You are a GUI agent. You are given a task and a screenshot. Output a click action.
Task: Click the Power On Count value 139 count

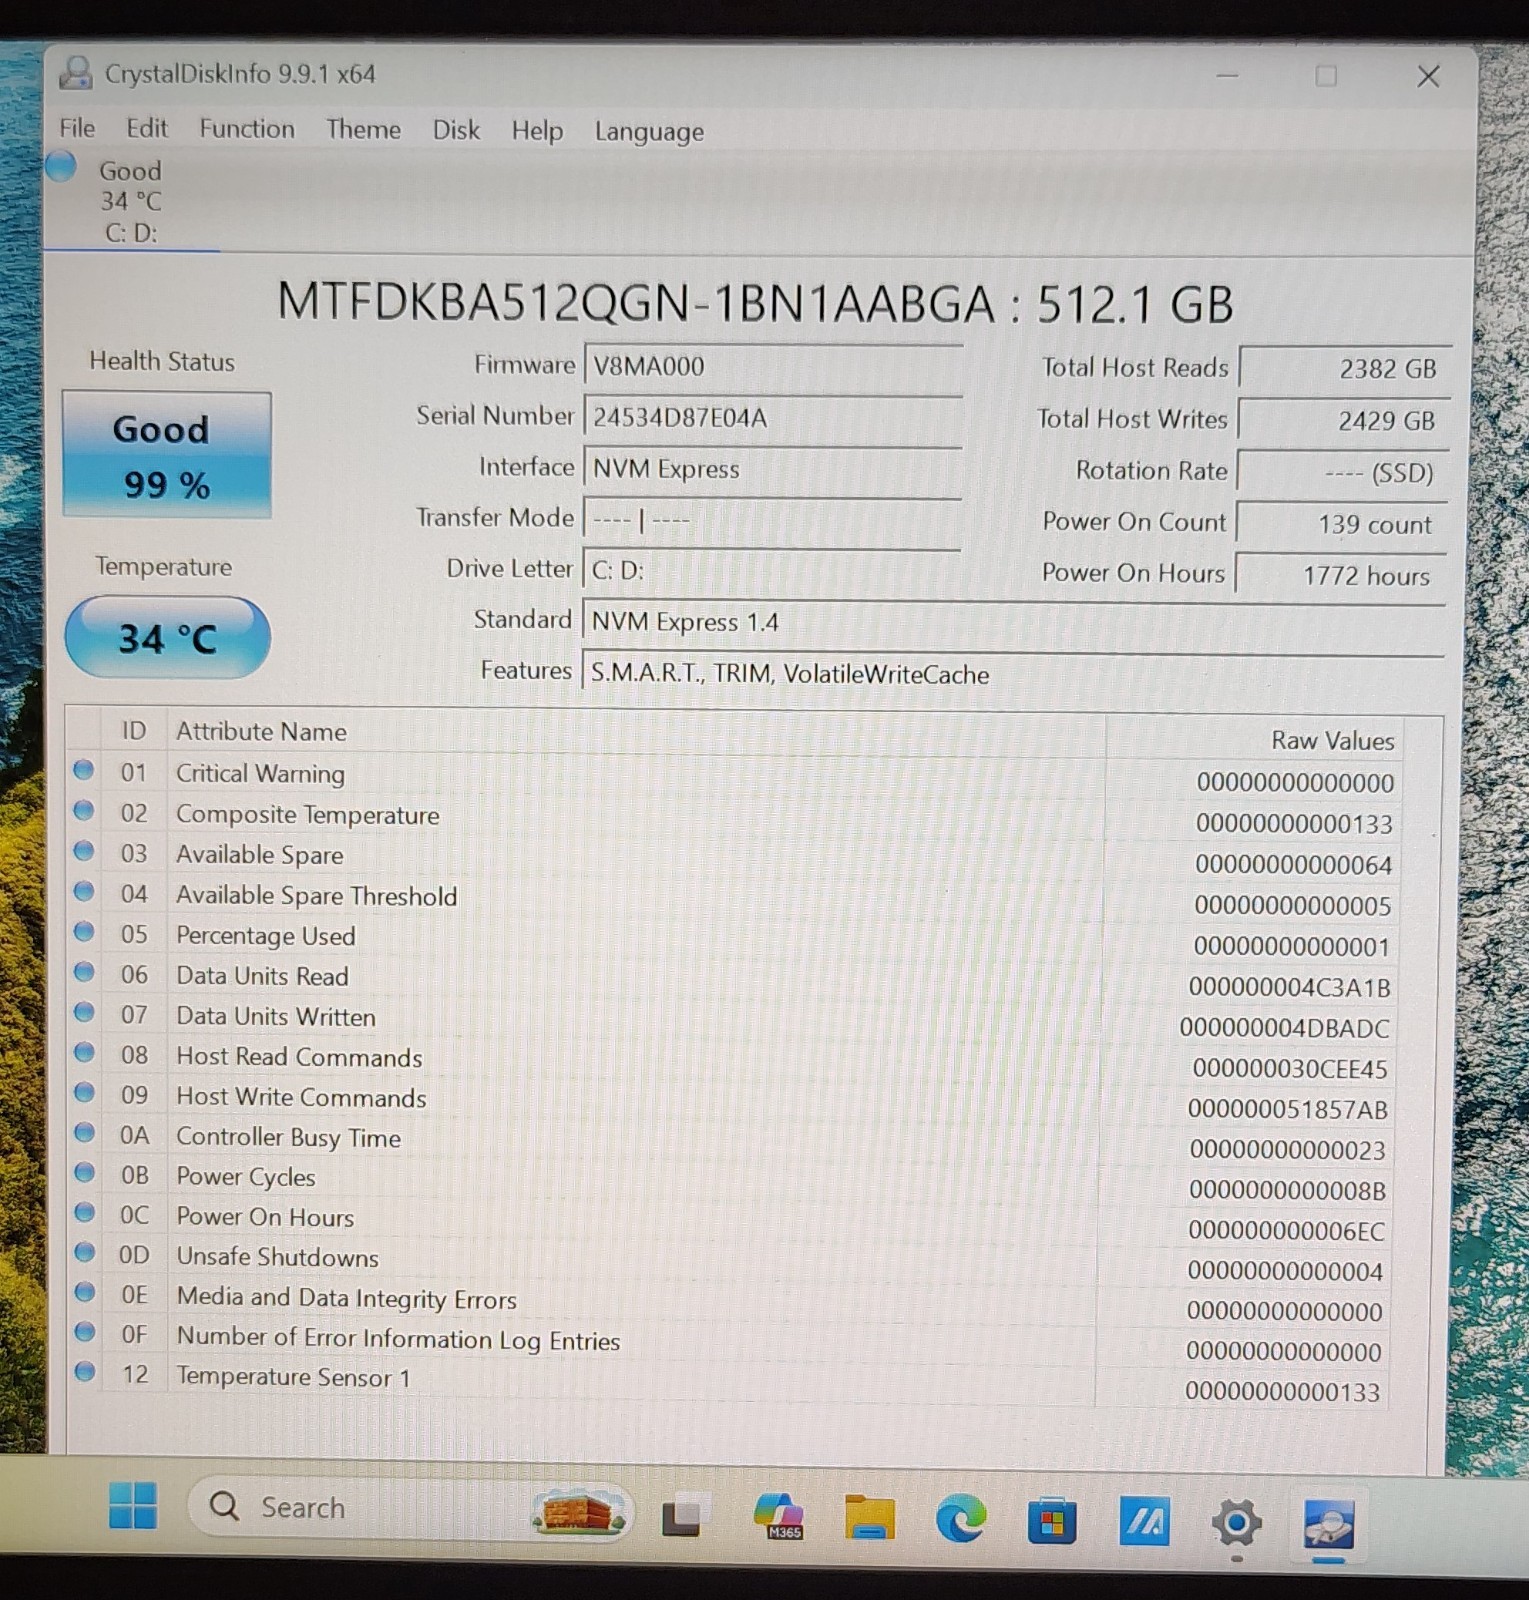pos(1342,524)
